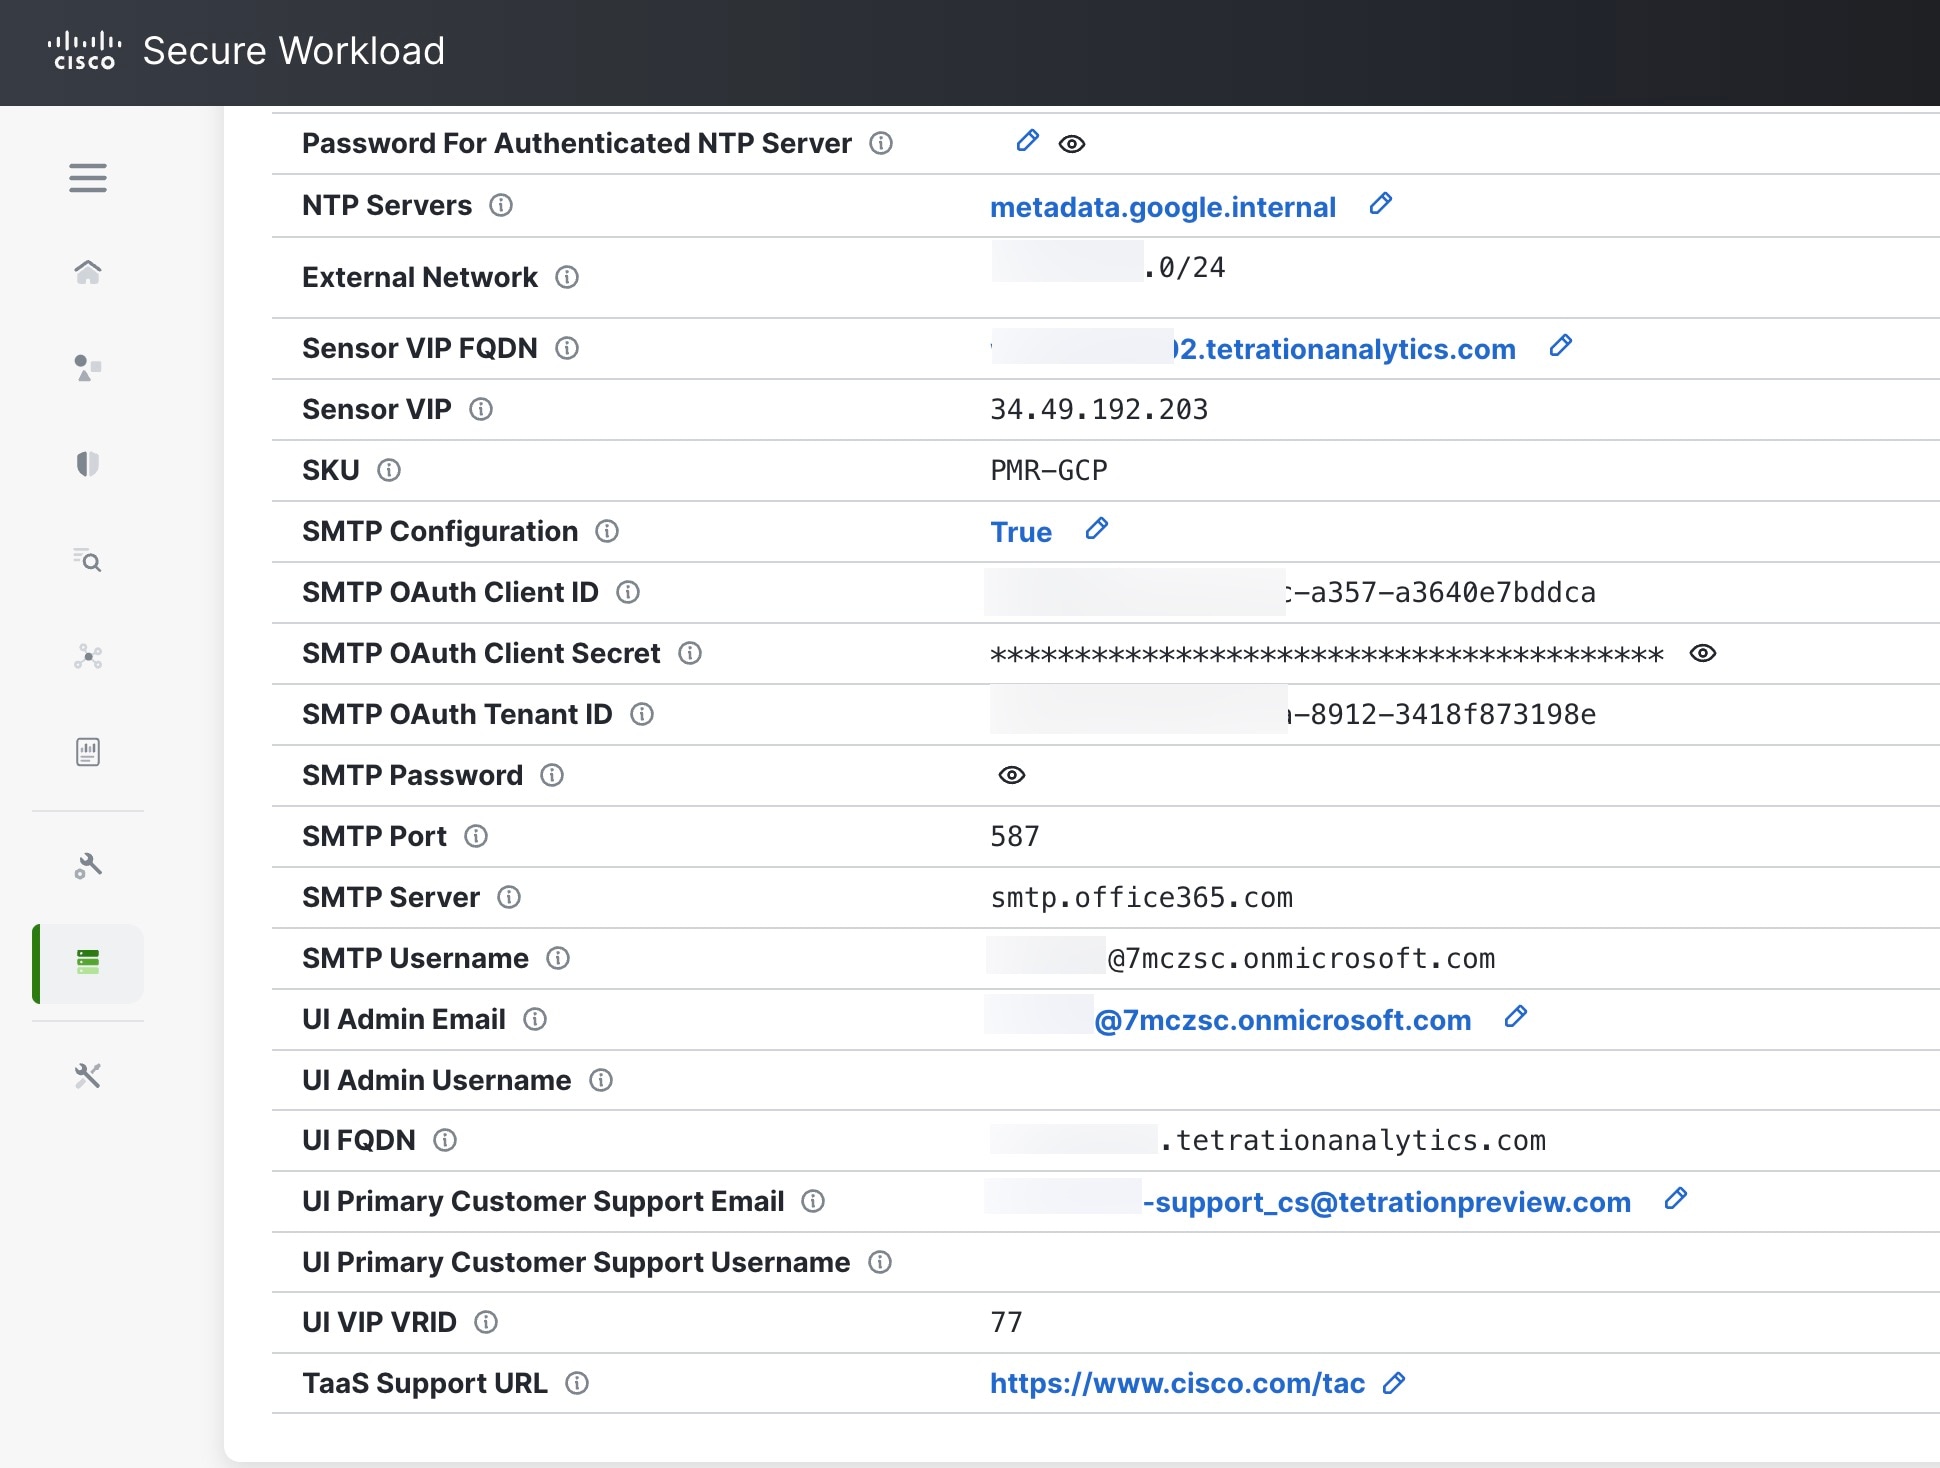Open the organize shapes sidebar icon

coord(88,368)
